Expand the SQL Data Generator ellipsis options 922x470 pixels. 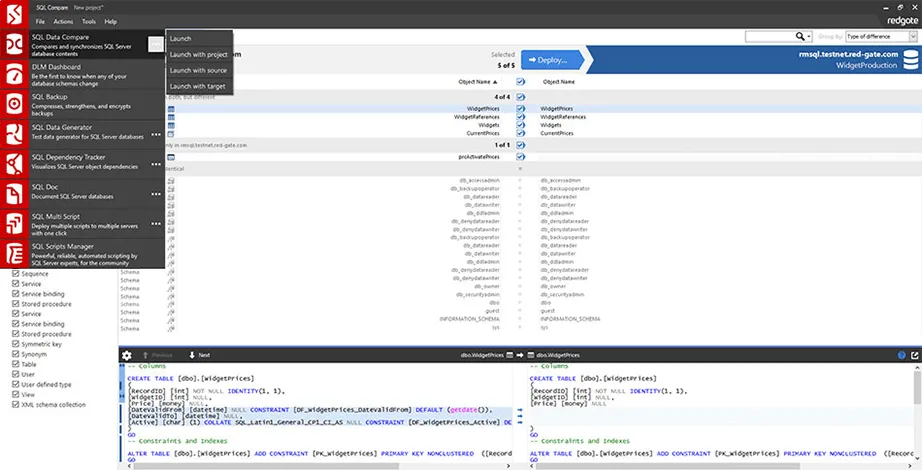click(x=156, y=134)
